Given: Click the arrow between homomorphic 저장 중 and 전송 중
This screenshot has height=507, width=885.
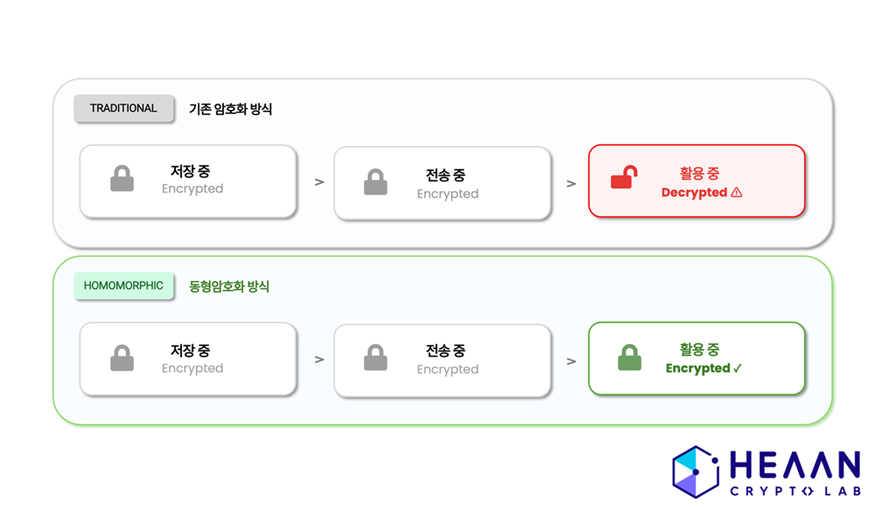Looking at the screenshot, I should [x=319, y=359].
